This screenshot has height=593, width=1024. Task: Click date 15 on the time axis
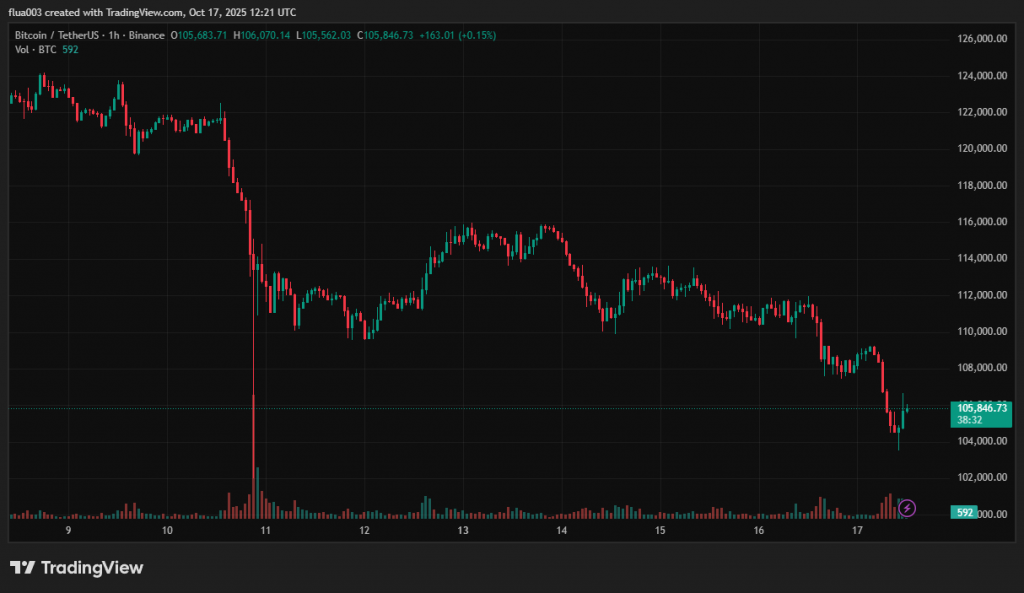[x=660, y=531]
